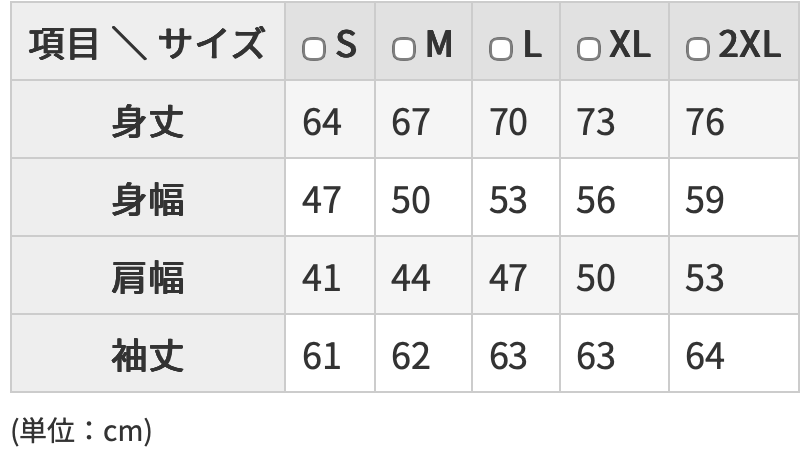The image size is (810, 458).
Task: Select 身幅 value 59 in 2XL column
Action: point(704,200)
